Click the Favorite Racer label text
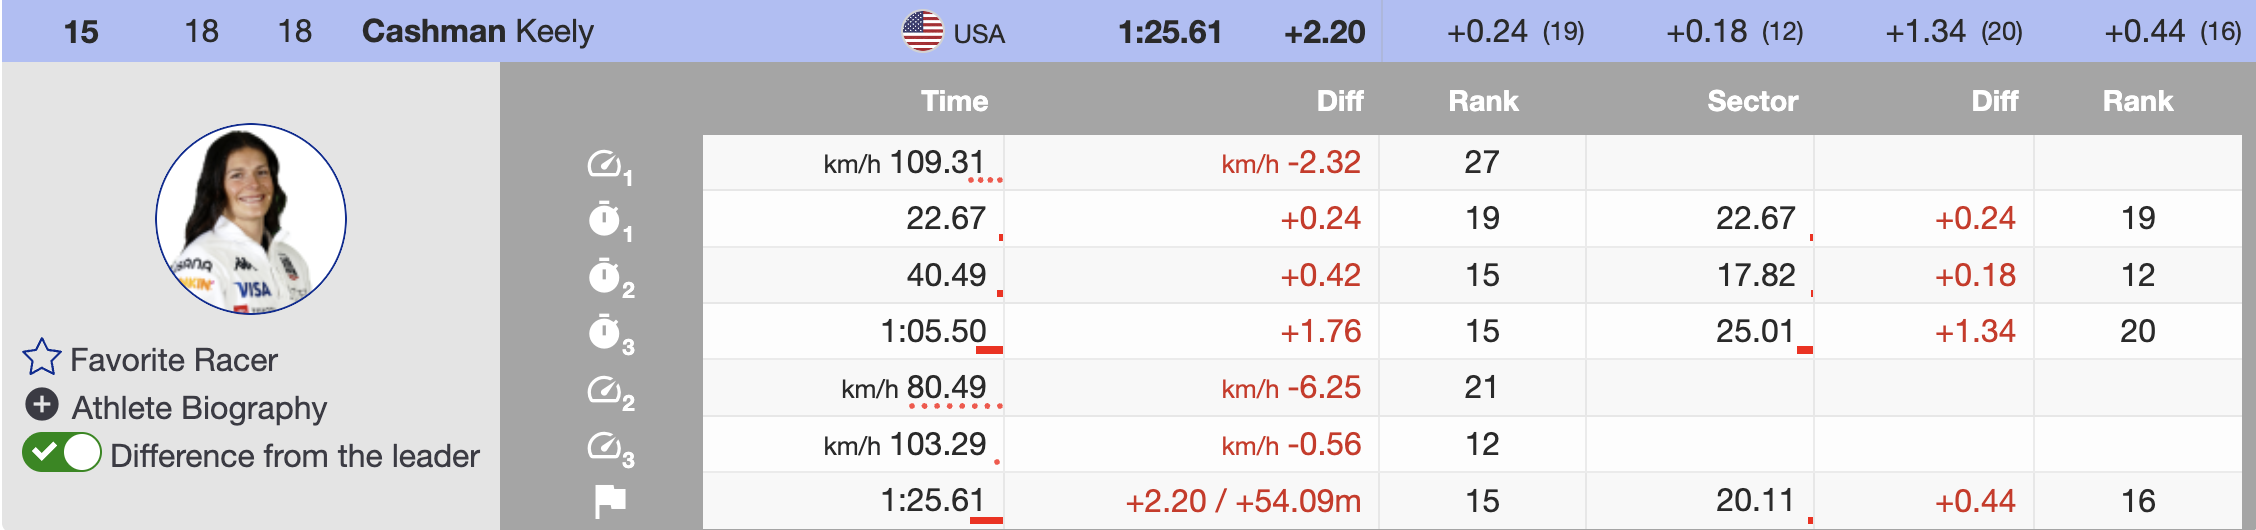Screen dimensions: 2256x530 coord(174,360)
